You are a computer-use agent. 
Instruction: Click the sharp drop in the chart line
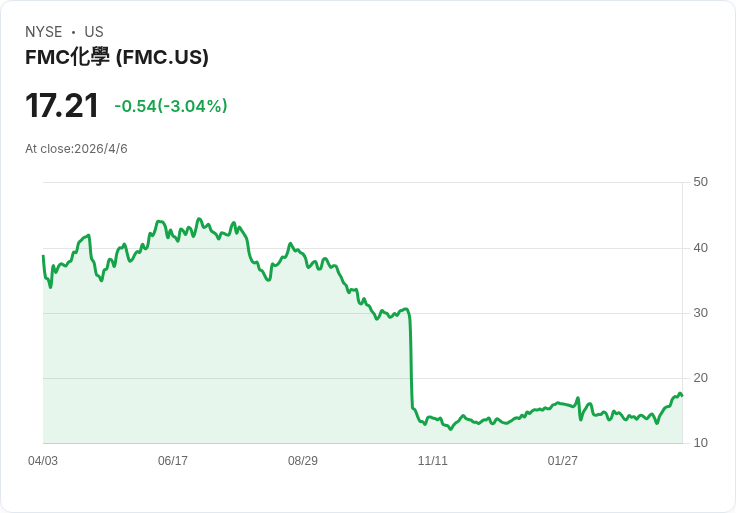coord(411,360)
